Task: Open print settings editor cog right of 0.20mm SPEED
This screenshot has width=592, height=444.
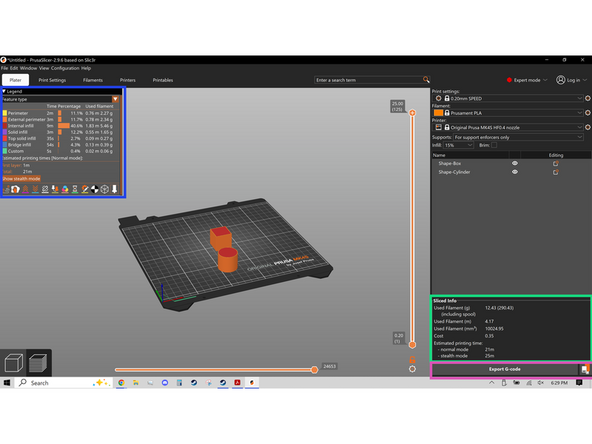Action: (588, 98)
